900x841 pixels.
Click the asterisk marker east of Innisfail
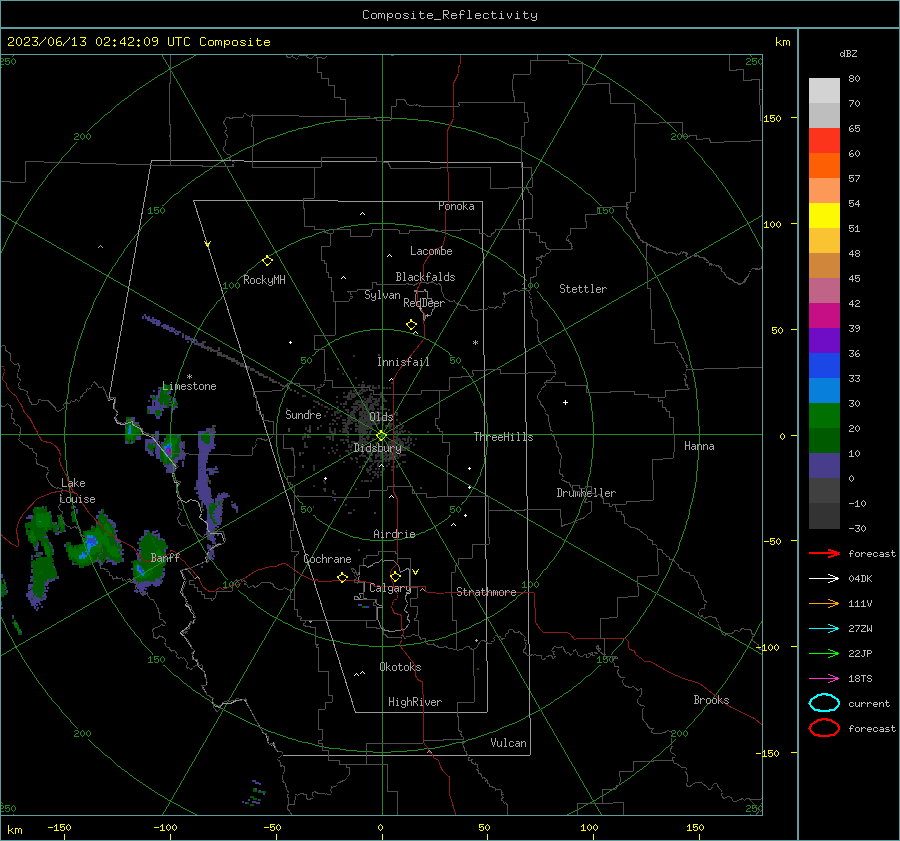[x=475, y=343]
